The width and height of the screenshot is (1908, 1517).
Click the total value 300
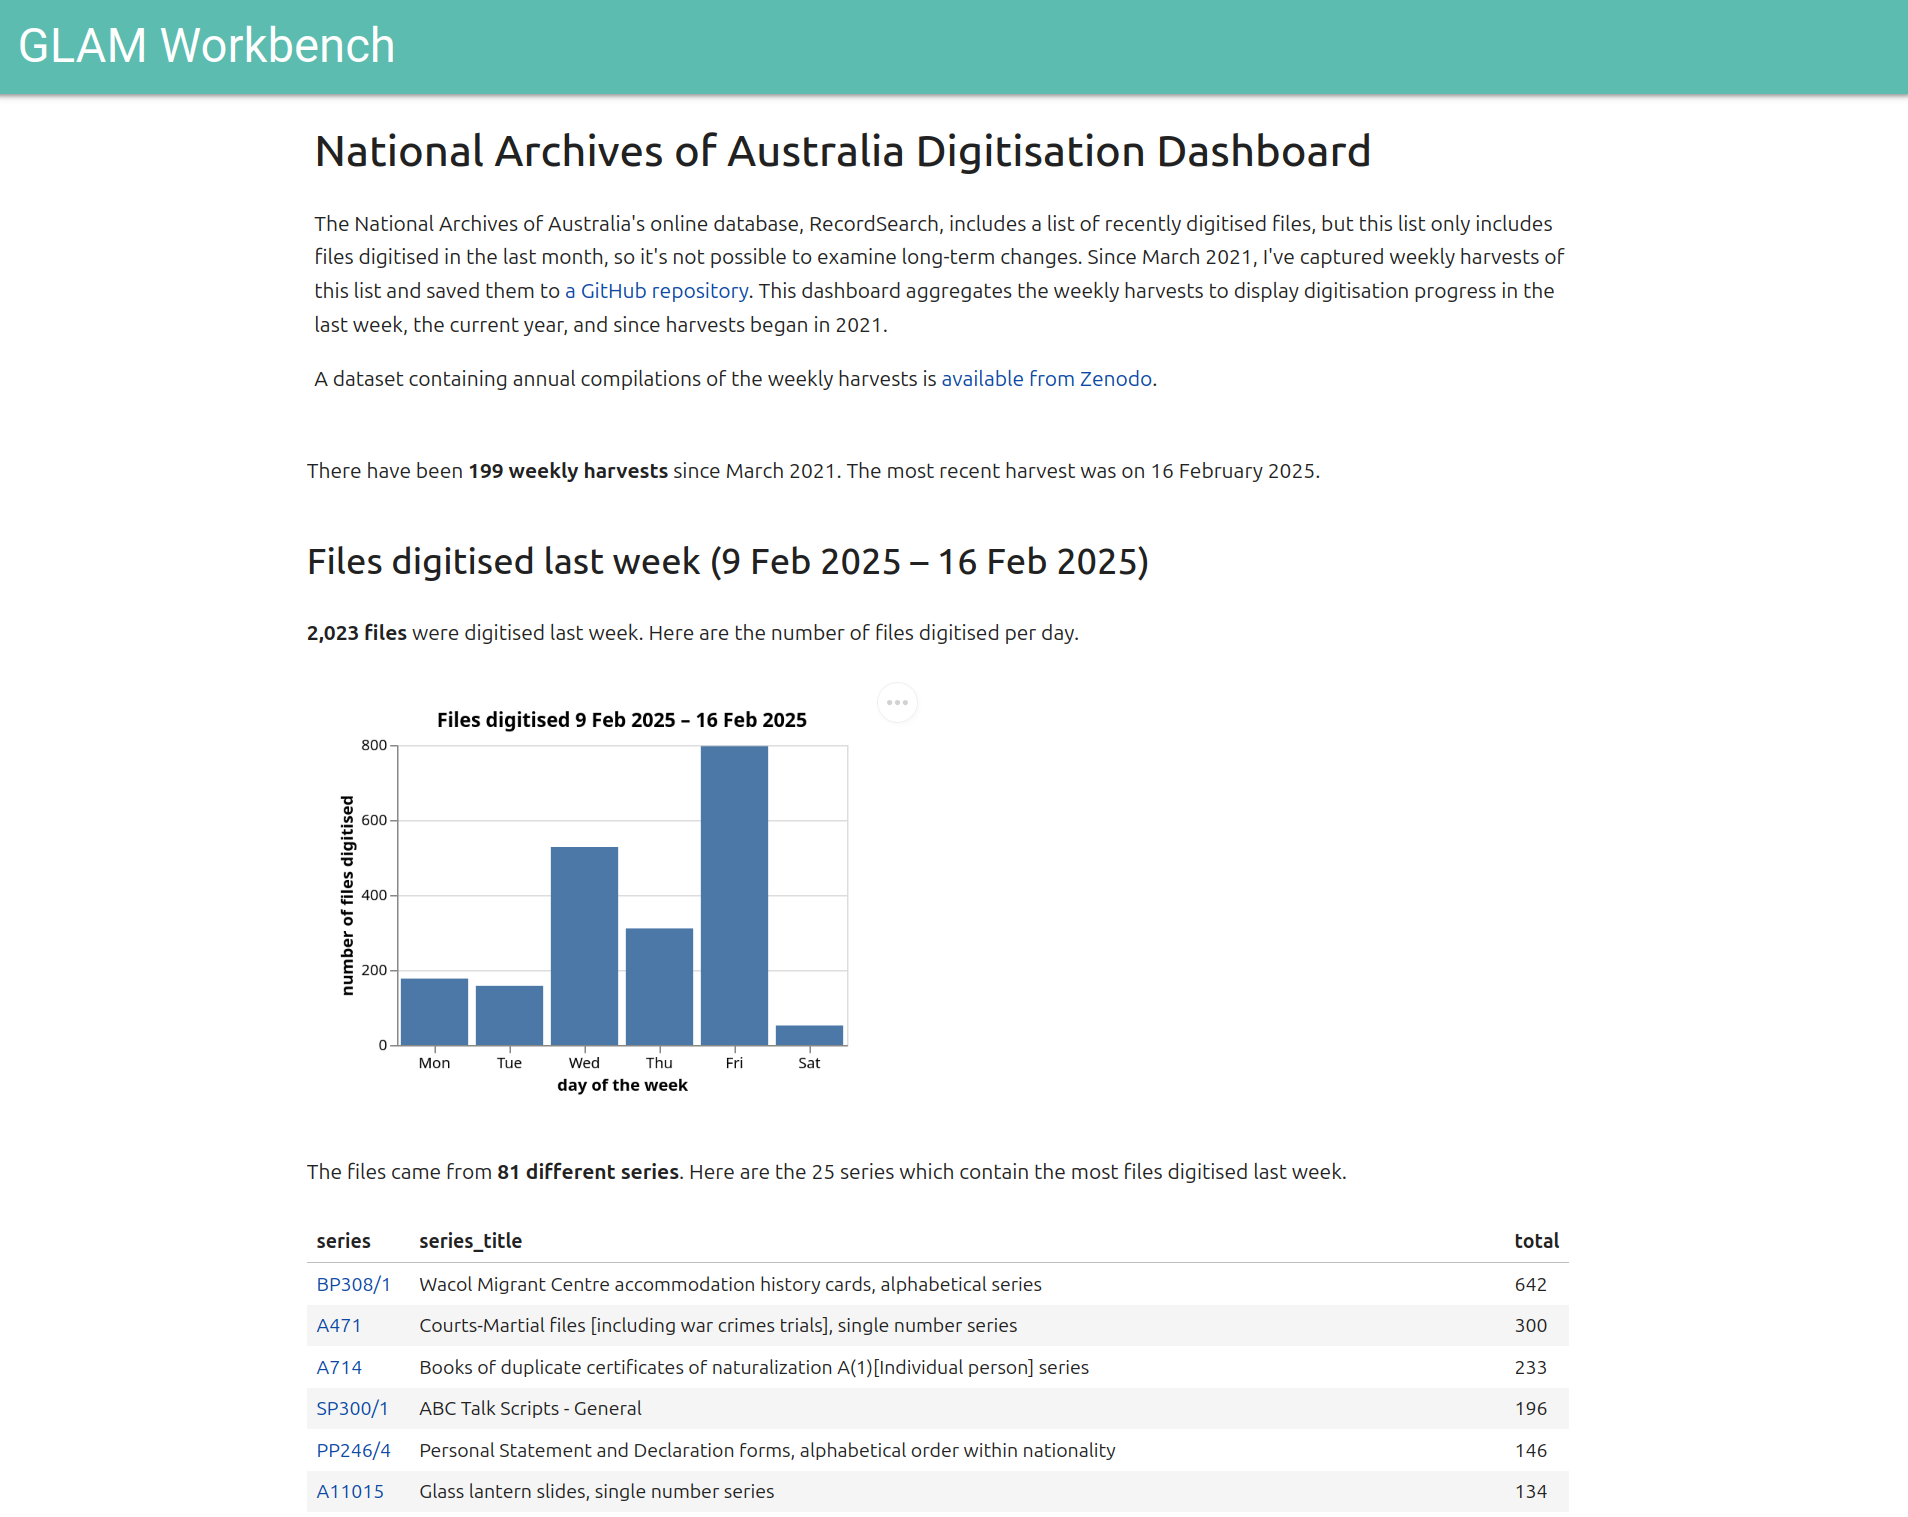point(1530,1326)
